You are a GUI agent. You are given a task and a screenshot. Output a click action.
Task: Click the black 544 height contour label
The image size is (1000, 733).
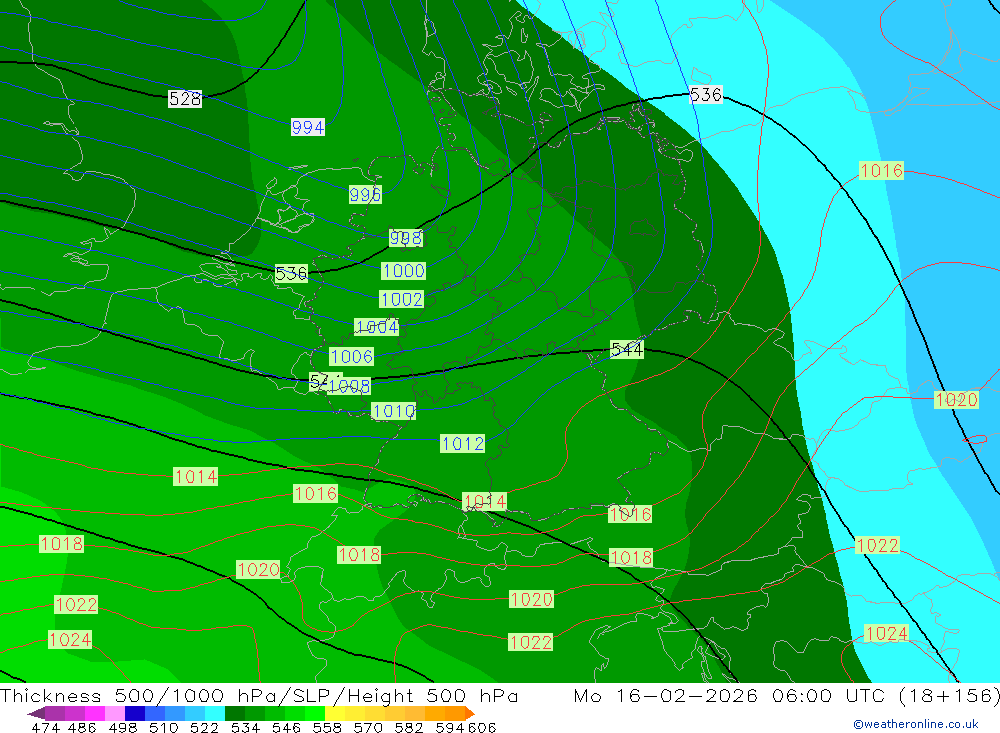(x=627, y=350)
